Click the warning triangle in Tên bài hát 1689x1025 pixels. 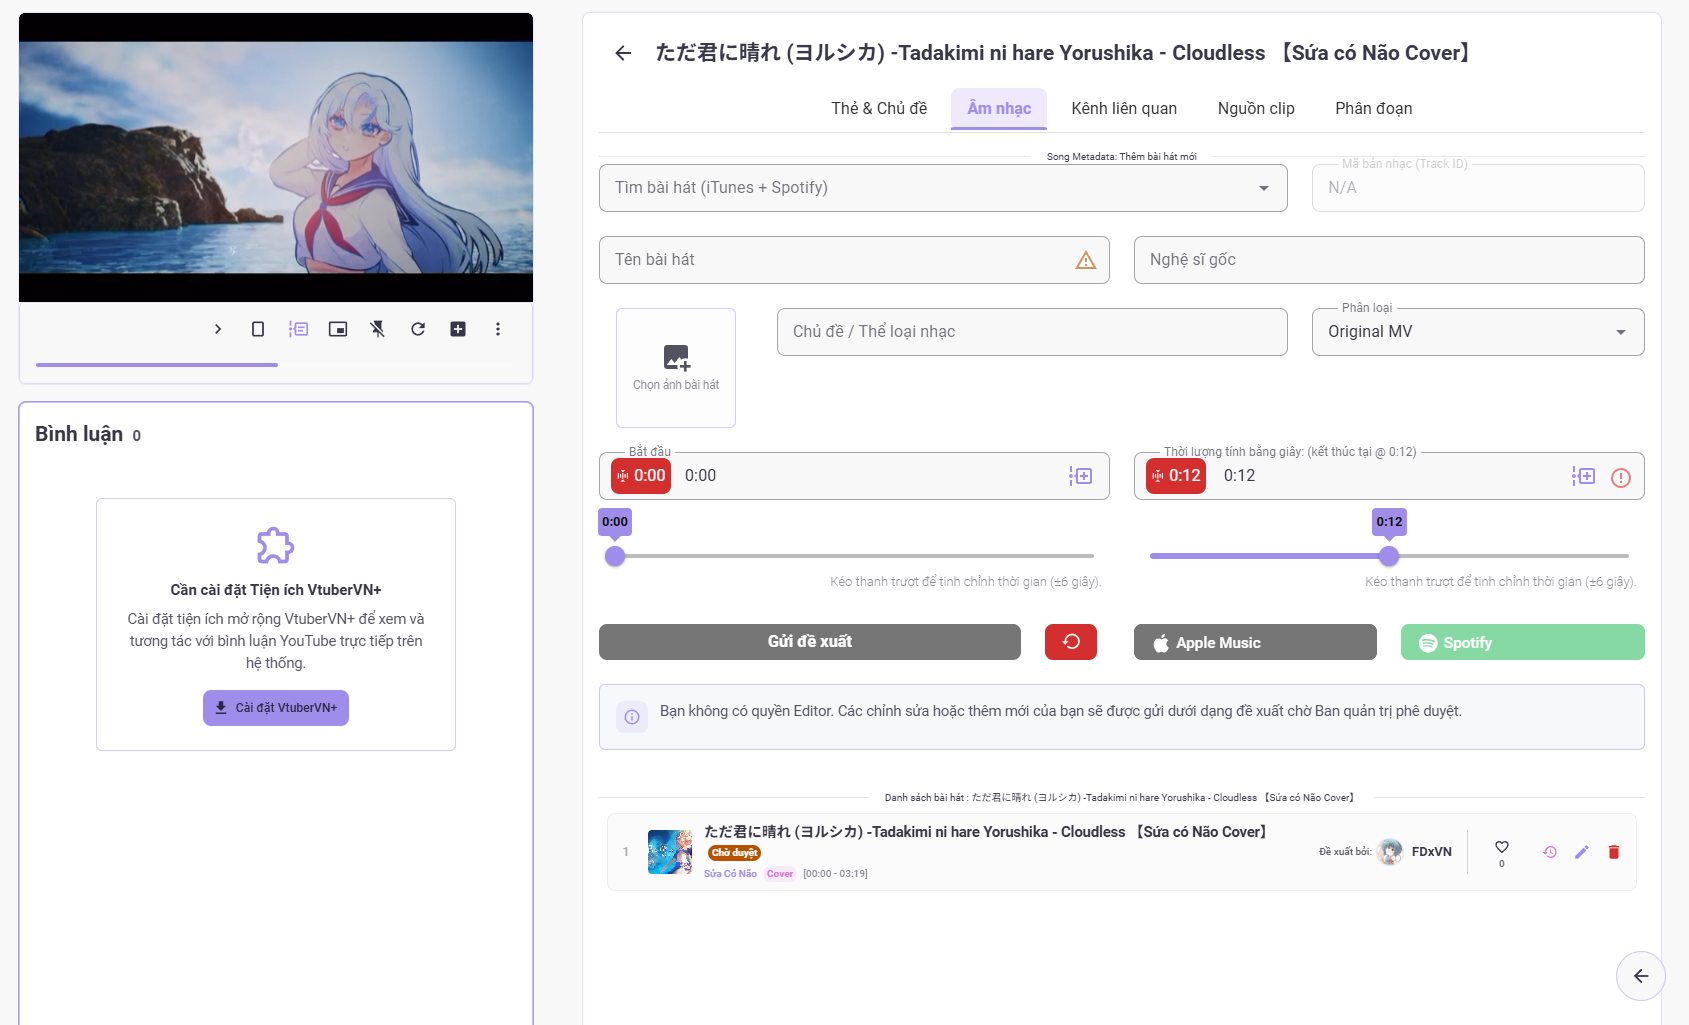coord(1086,260)
